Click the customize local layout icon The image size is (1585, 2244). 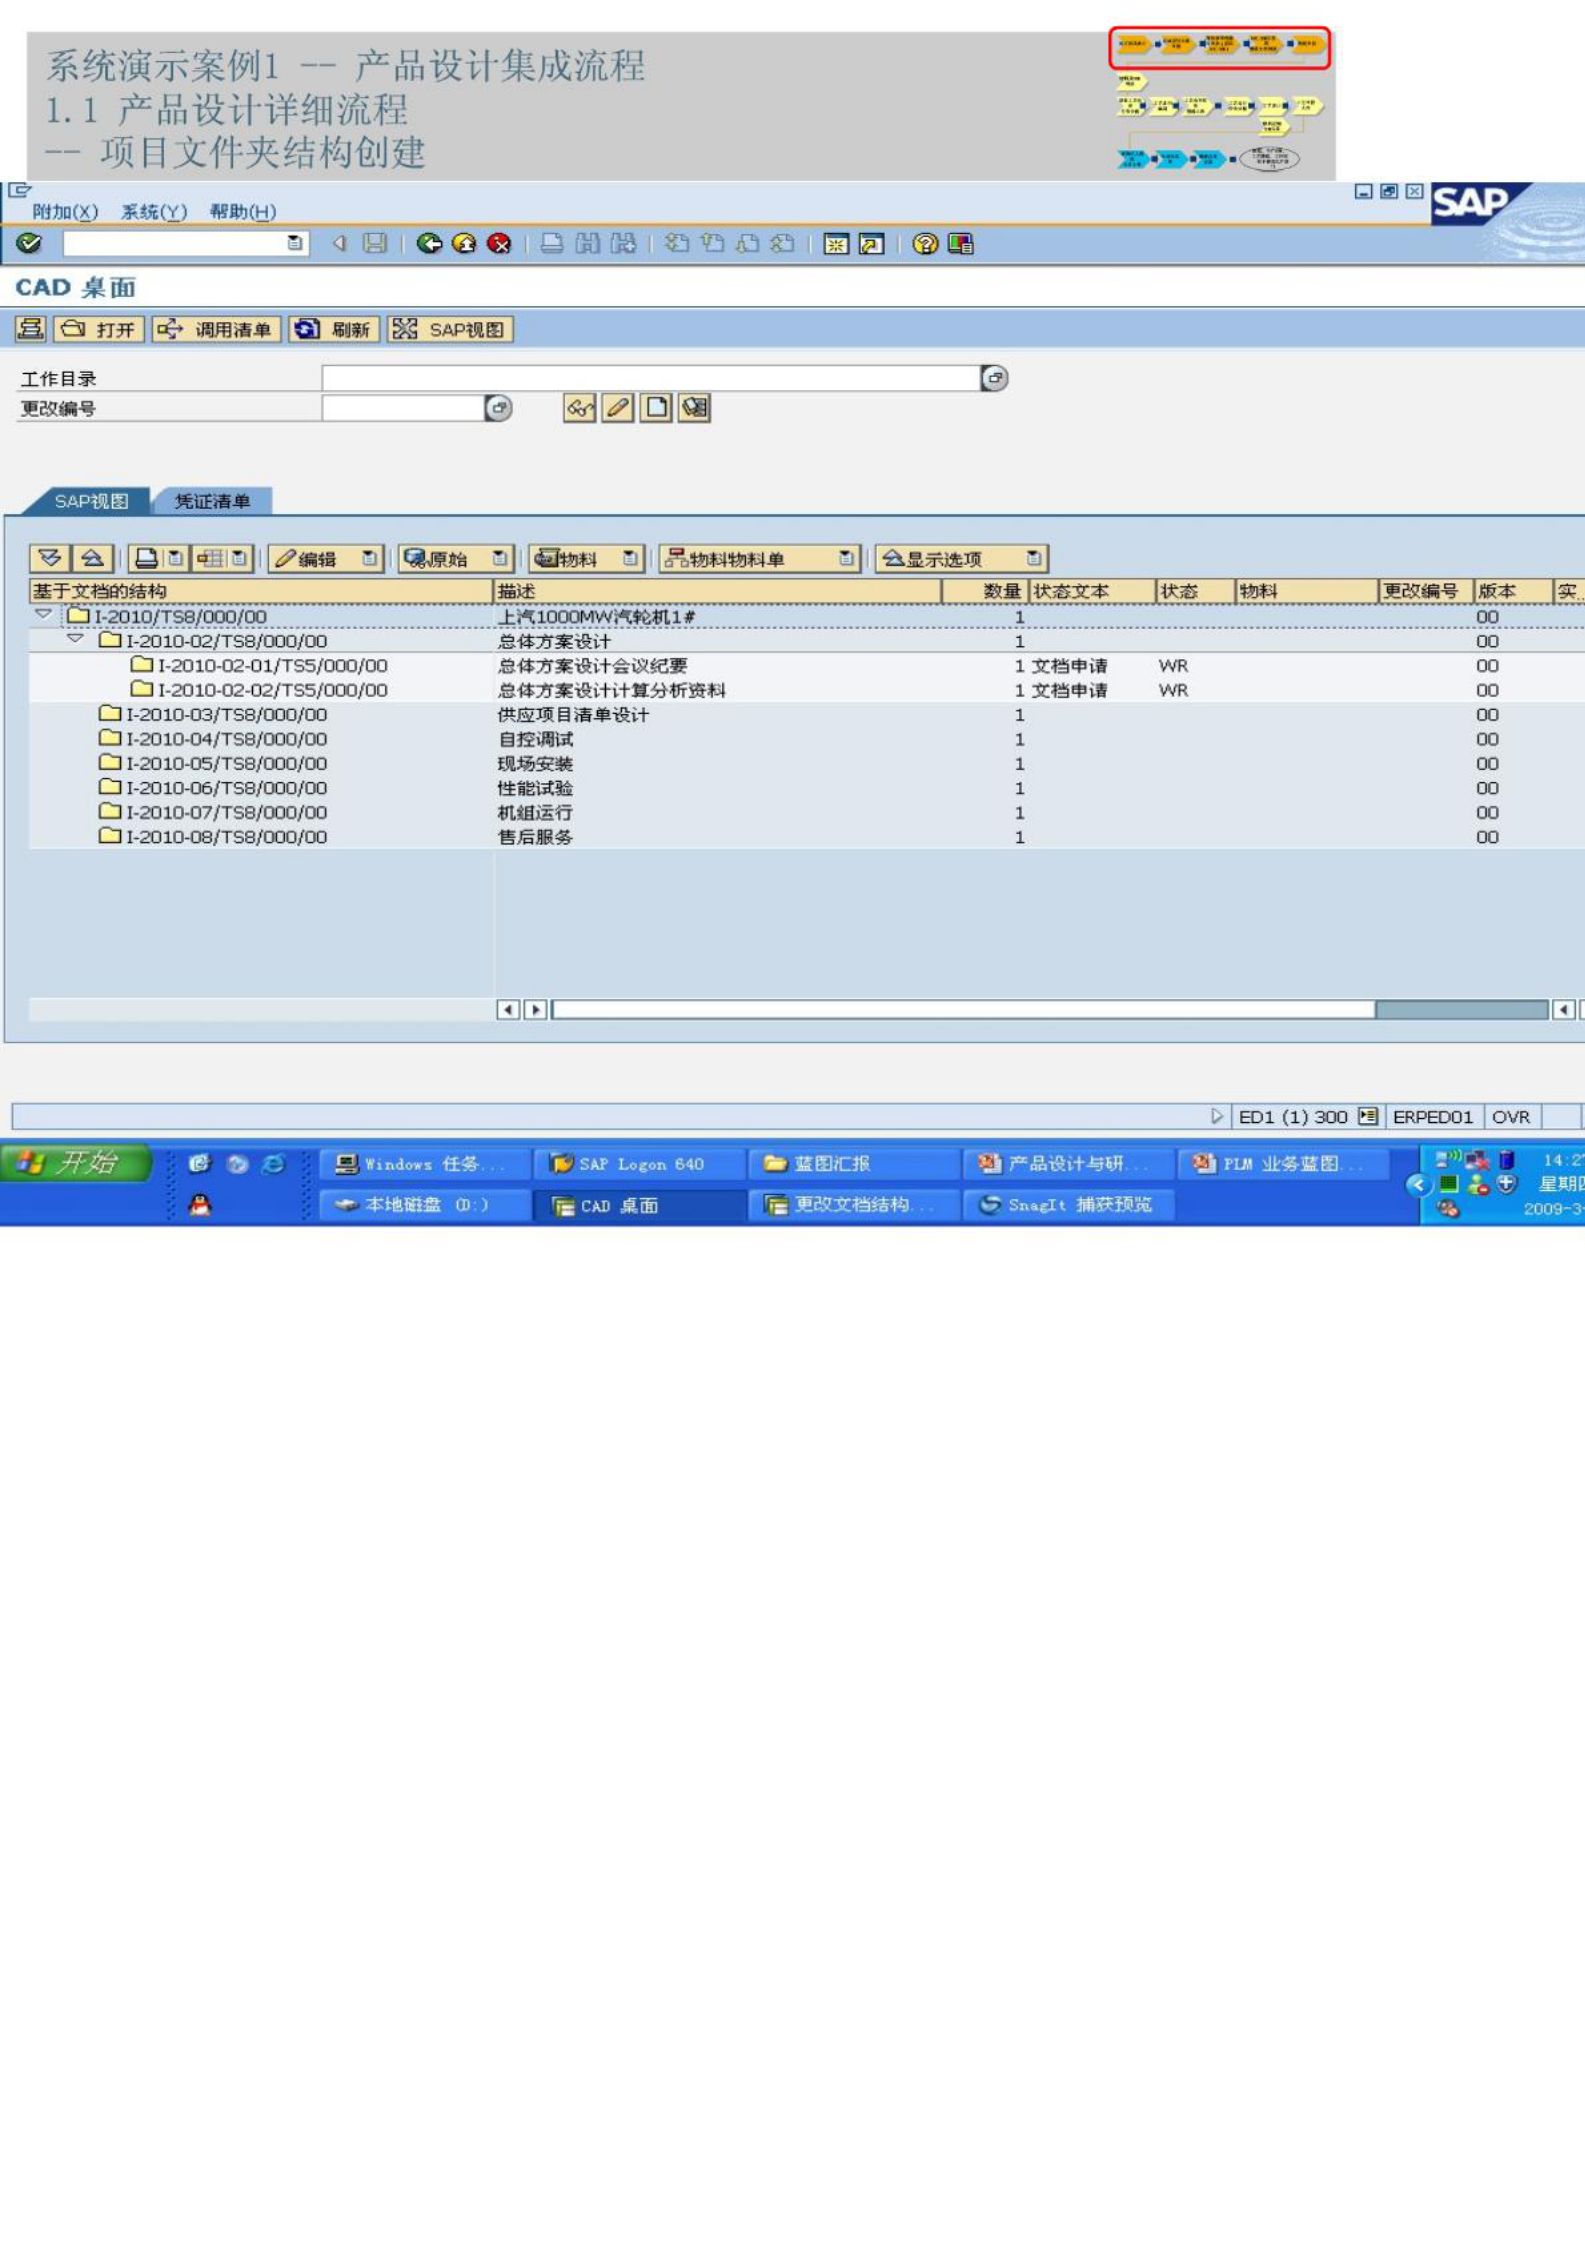click(960, 244)
